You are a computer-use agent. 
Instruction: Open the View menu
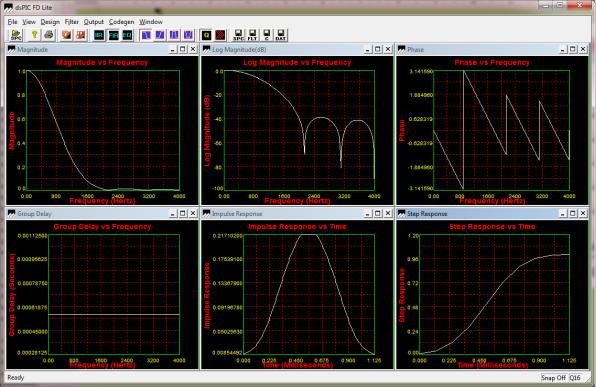tap(29, 22)
